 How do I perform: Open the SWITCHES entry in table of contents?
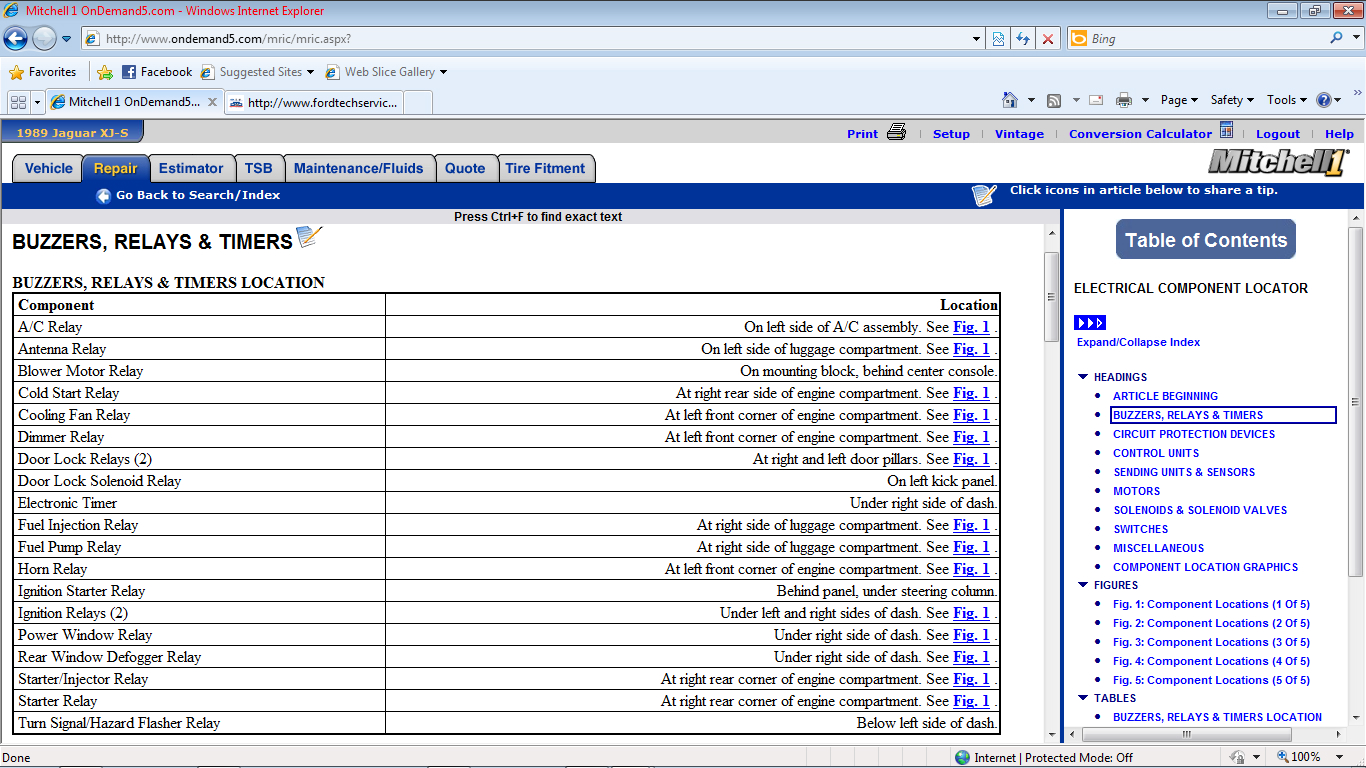(x=1140, y=529)
